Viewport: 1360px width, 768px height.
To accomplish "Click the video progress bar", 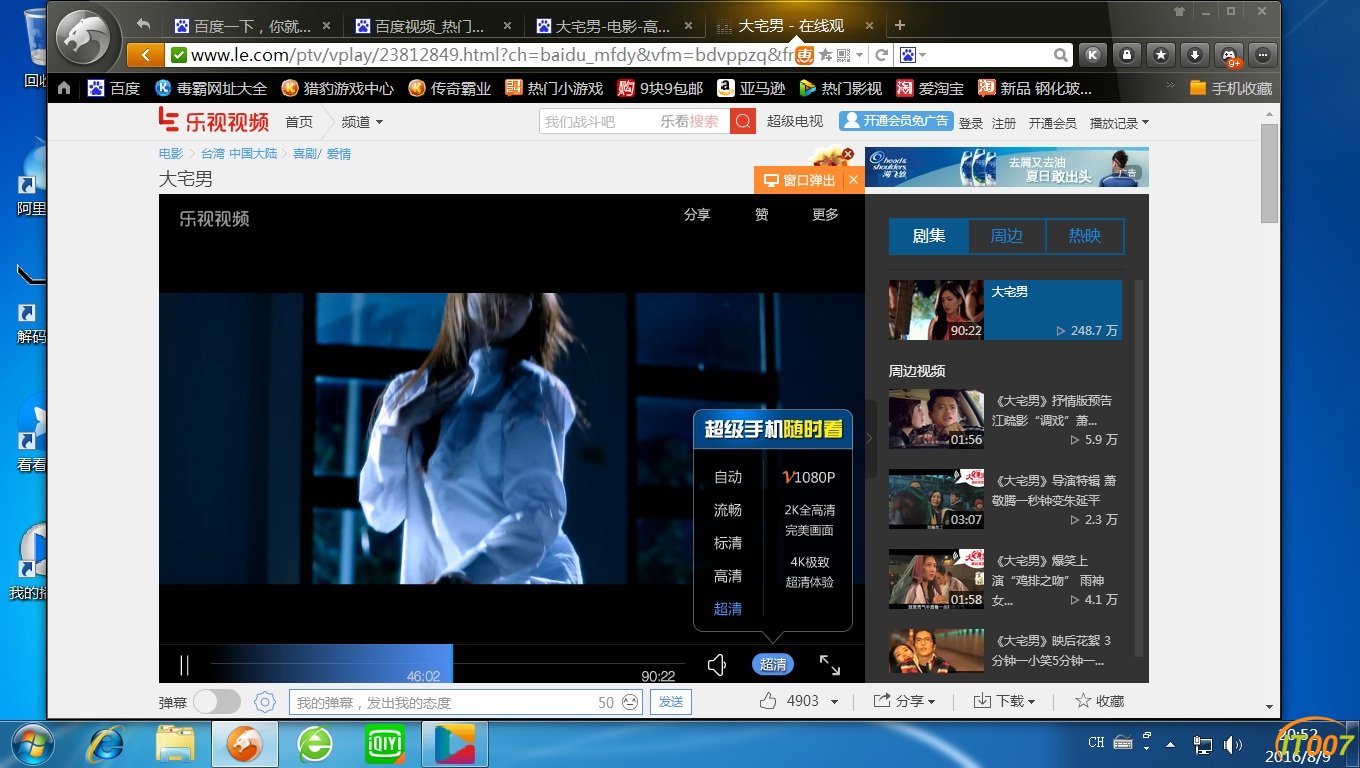I will [x=446, y=664].
